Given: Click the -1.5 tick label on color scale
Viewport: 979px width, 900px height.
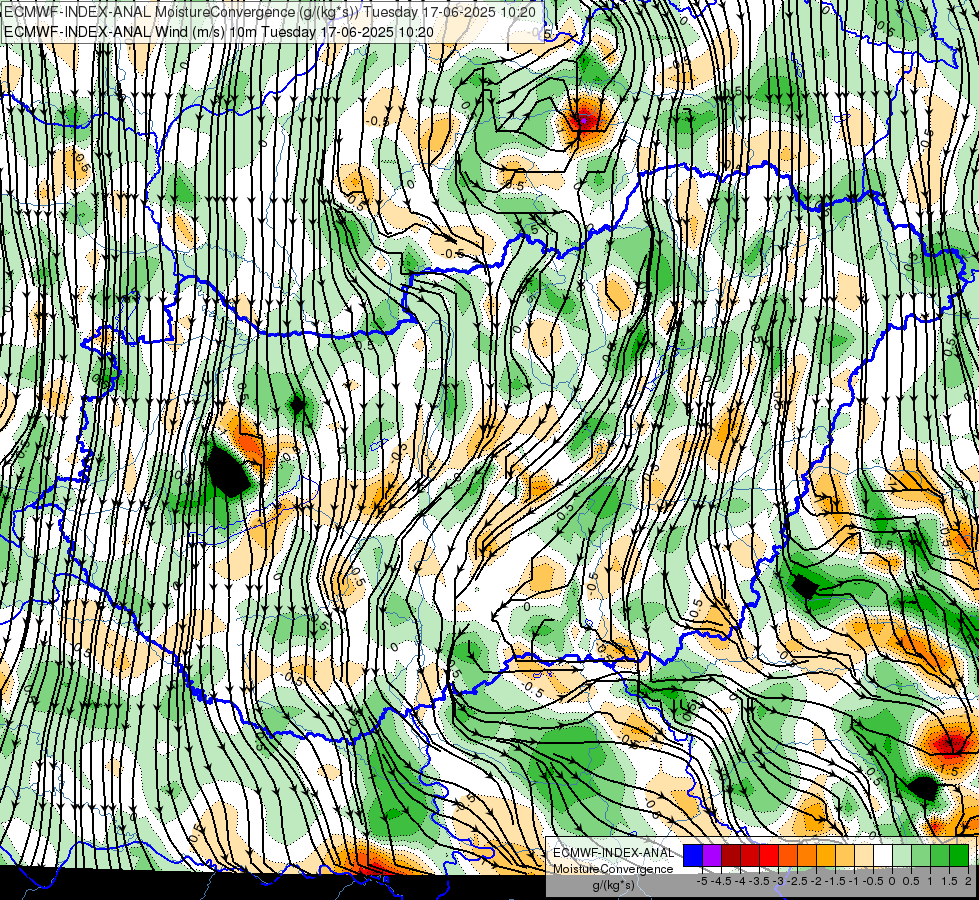Looking at the screenshot, I should (835, 881).
